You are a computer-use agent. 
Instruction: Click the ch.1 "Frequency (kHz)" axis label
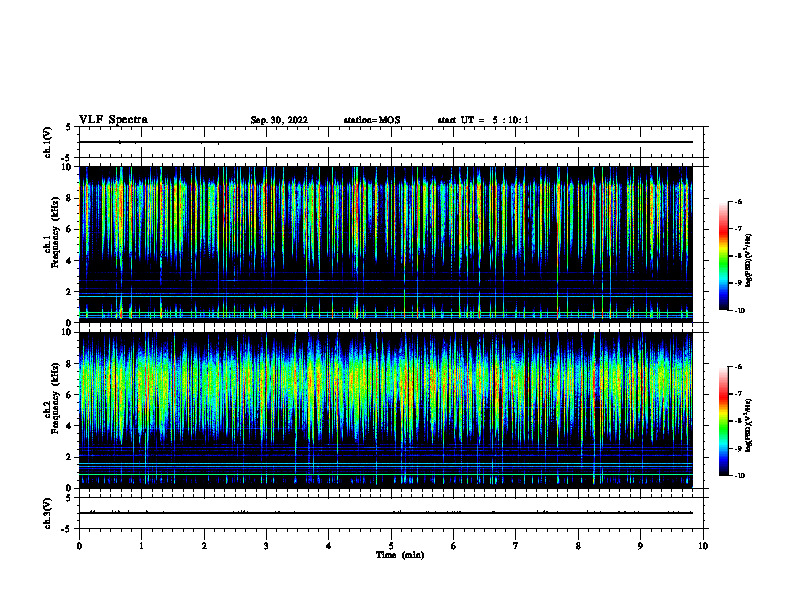point(55,233)
